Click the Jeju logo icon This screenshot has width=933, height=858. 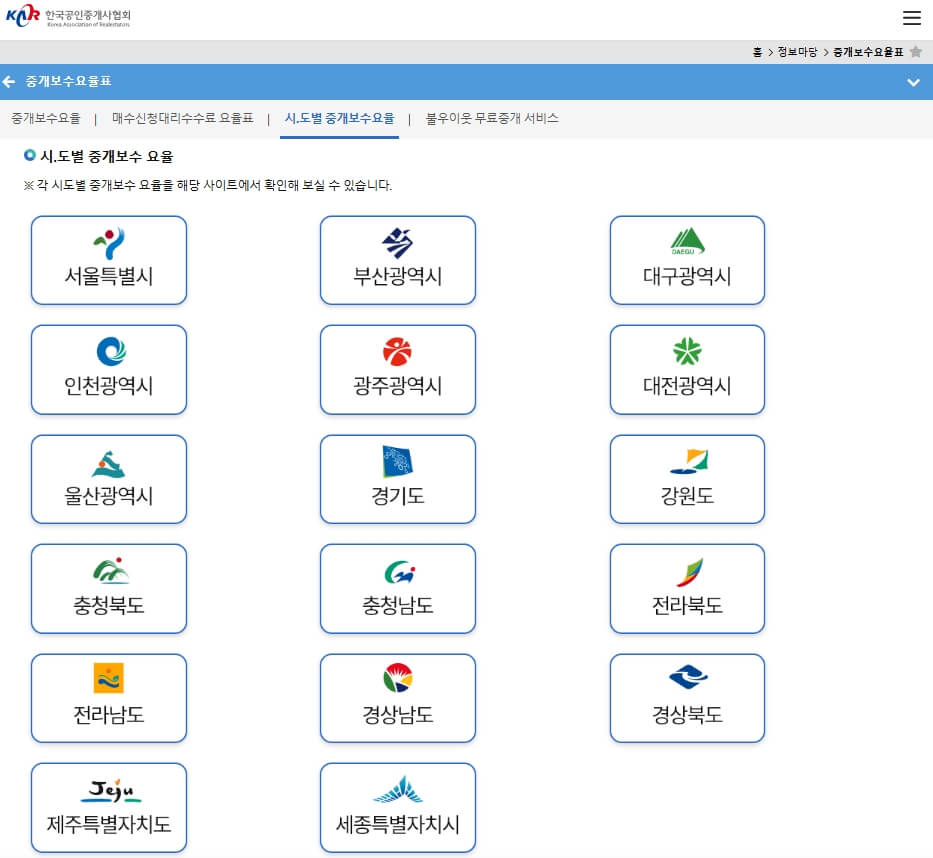click(x=111, y=790)
